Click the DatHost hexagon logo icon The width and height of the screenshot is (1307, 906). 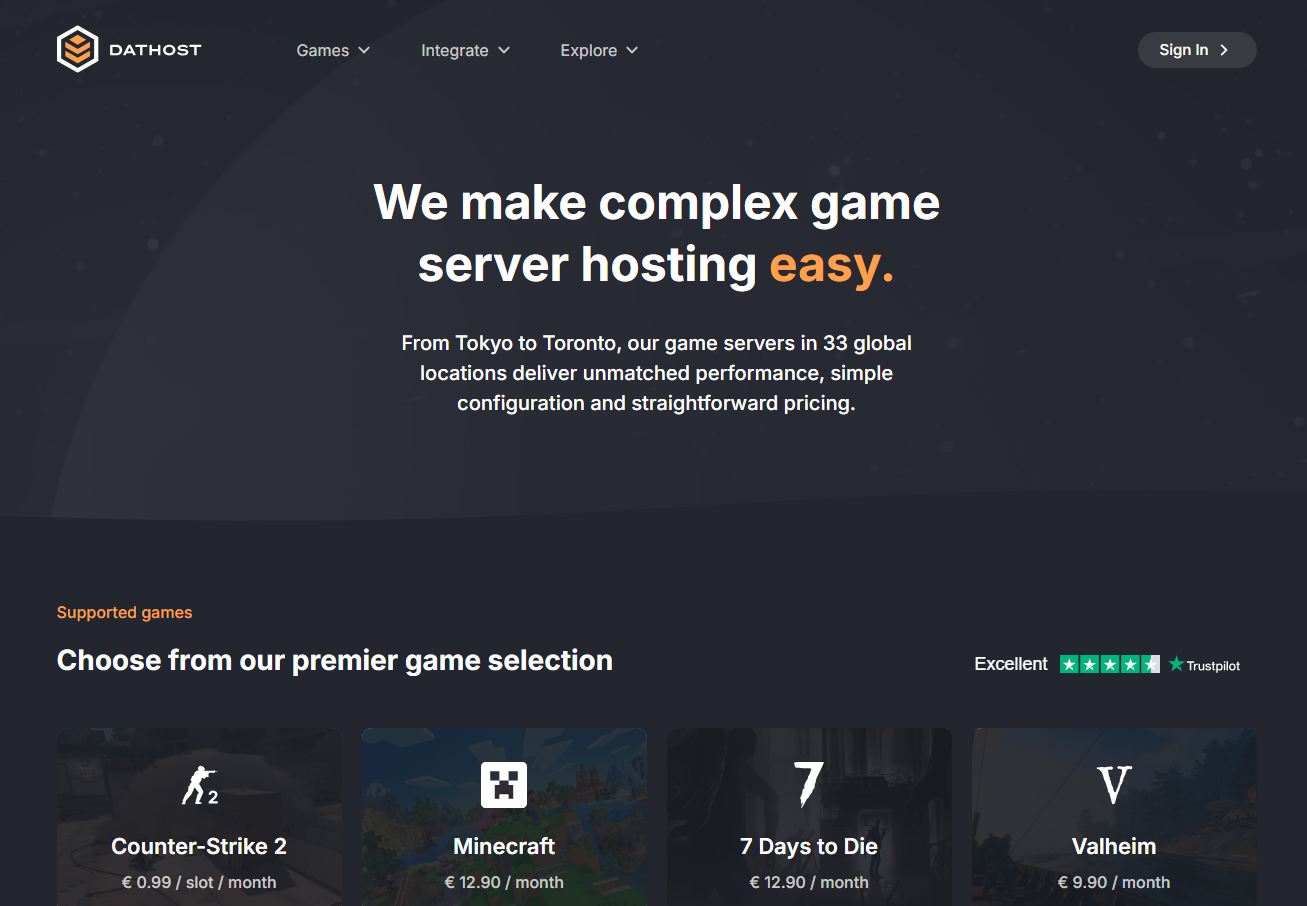tap(77, 49)
